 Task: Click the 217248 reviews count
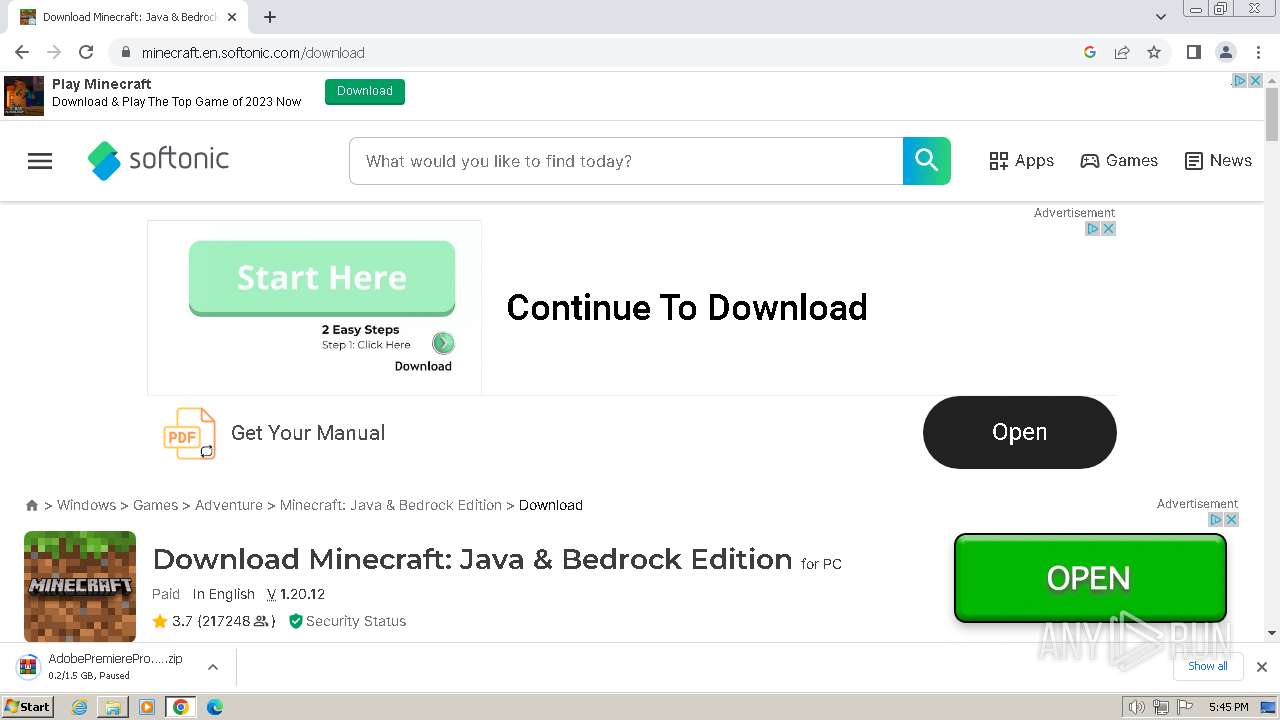click(236, 621)
